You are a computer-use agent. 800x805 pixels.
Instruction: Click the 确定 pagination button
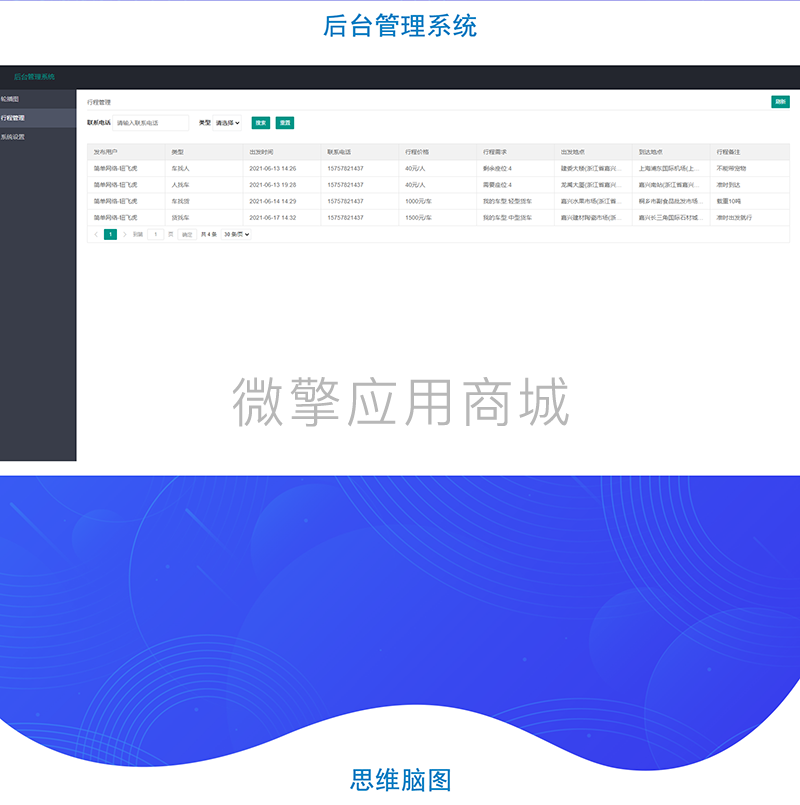pos(187,235)
